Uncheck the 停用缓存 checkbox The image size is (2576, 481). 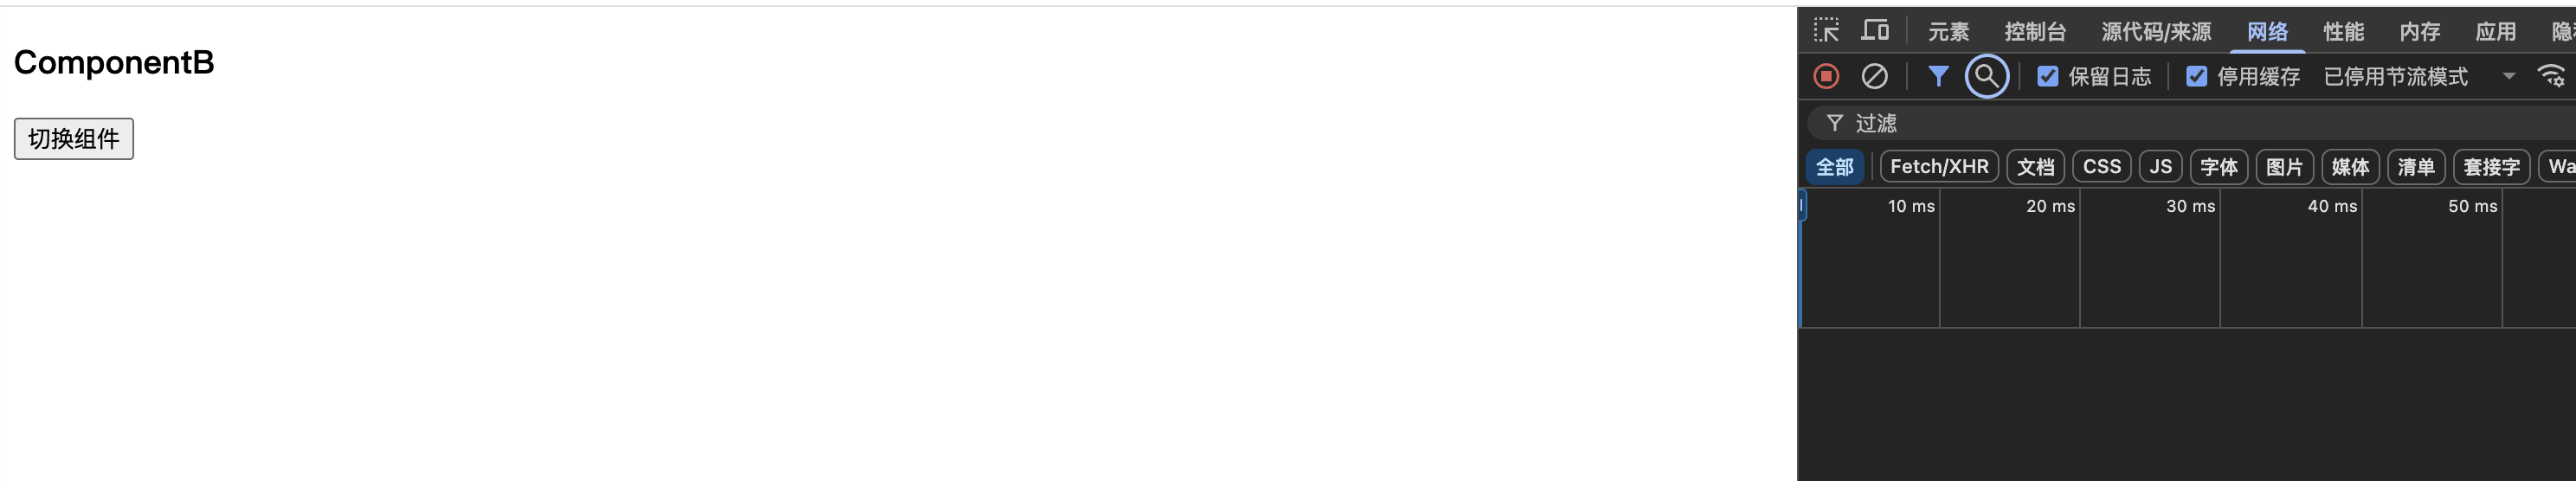coord(2196,76)
